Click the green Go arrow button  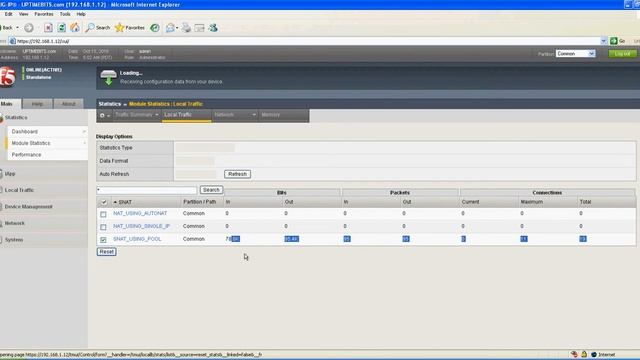point(613,41)
